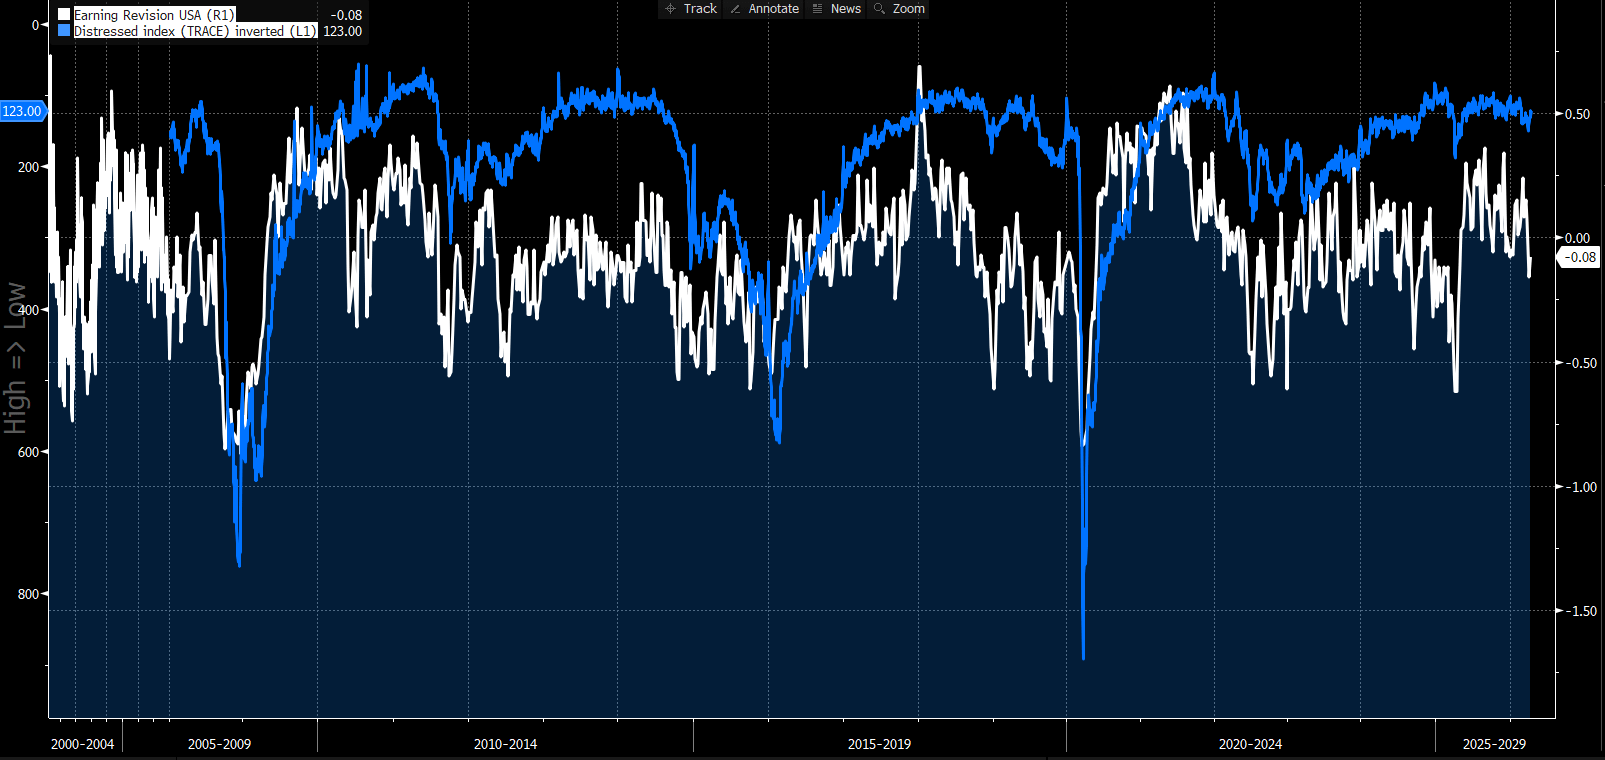Image resolution: width=1605 pixels, height=760 pixels.
Task: Select the 'Distressed index (TRACE) inverted (L1)' legend label
Action: pyautogui.click(x=195, y=31)
